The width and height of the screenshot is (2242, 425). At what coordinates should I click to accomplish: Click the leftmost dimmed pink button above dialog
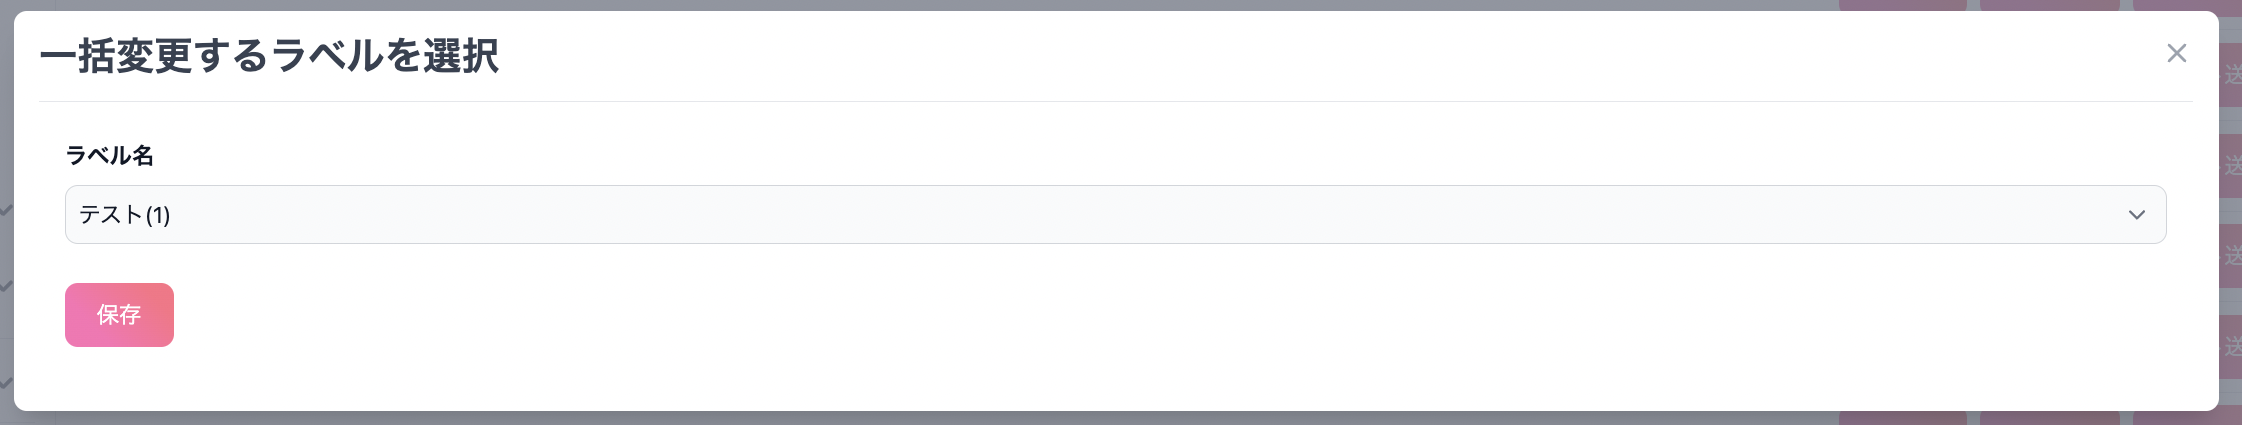1903,5
